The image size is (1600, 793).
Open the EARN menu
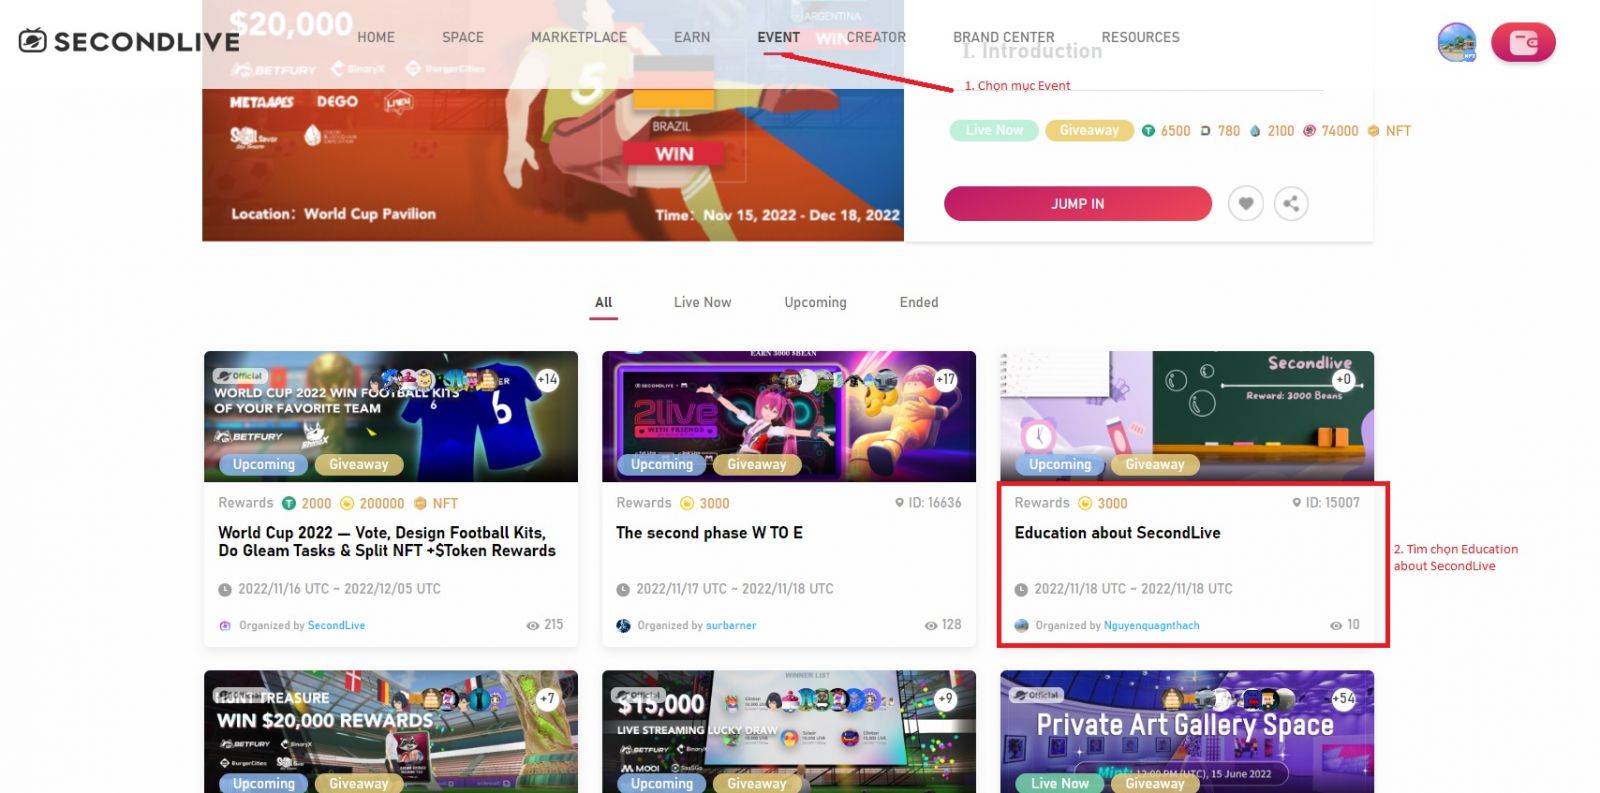[692, 37]
